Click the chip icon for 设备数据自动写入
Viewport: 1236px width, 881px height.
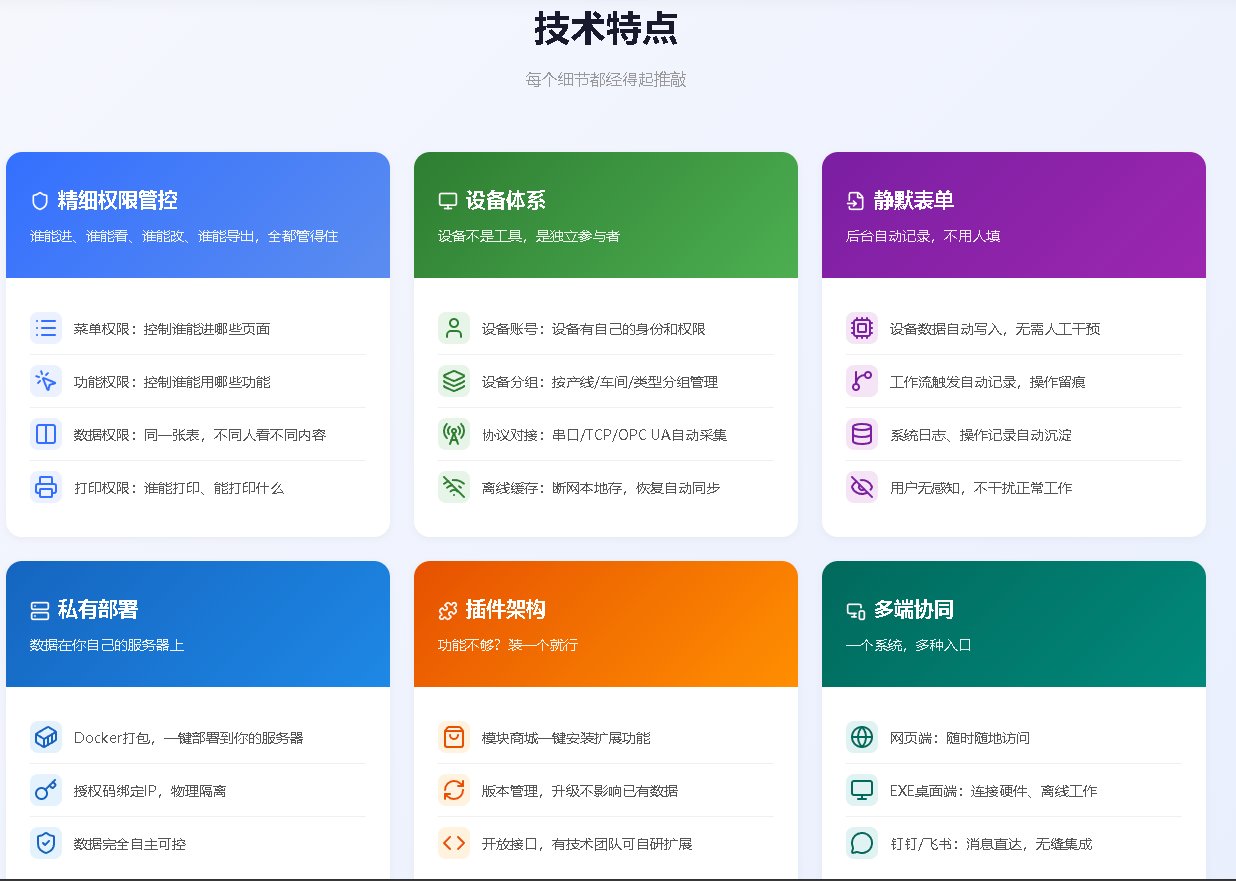point(862,328)
